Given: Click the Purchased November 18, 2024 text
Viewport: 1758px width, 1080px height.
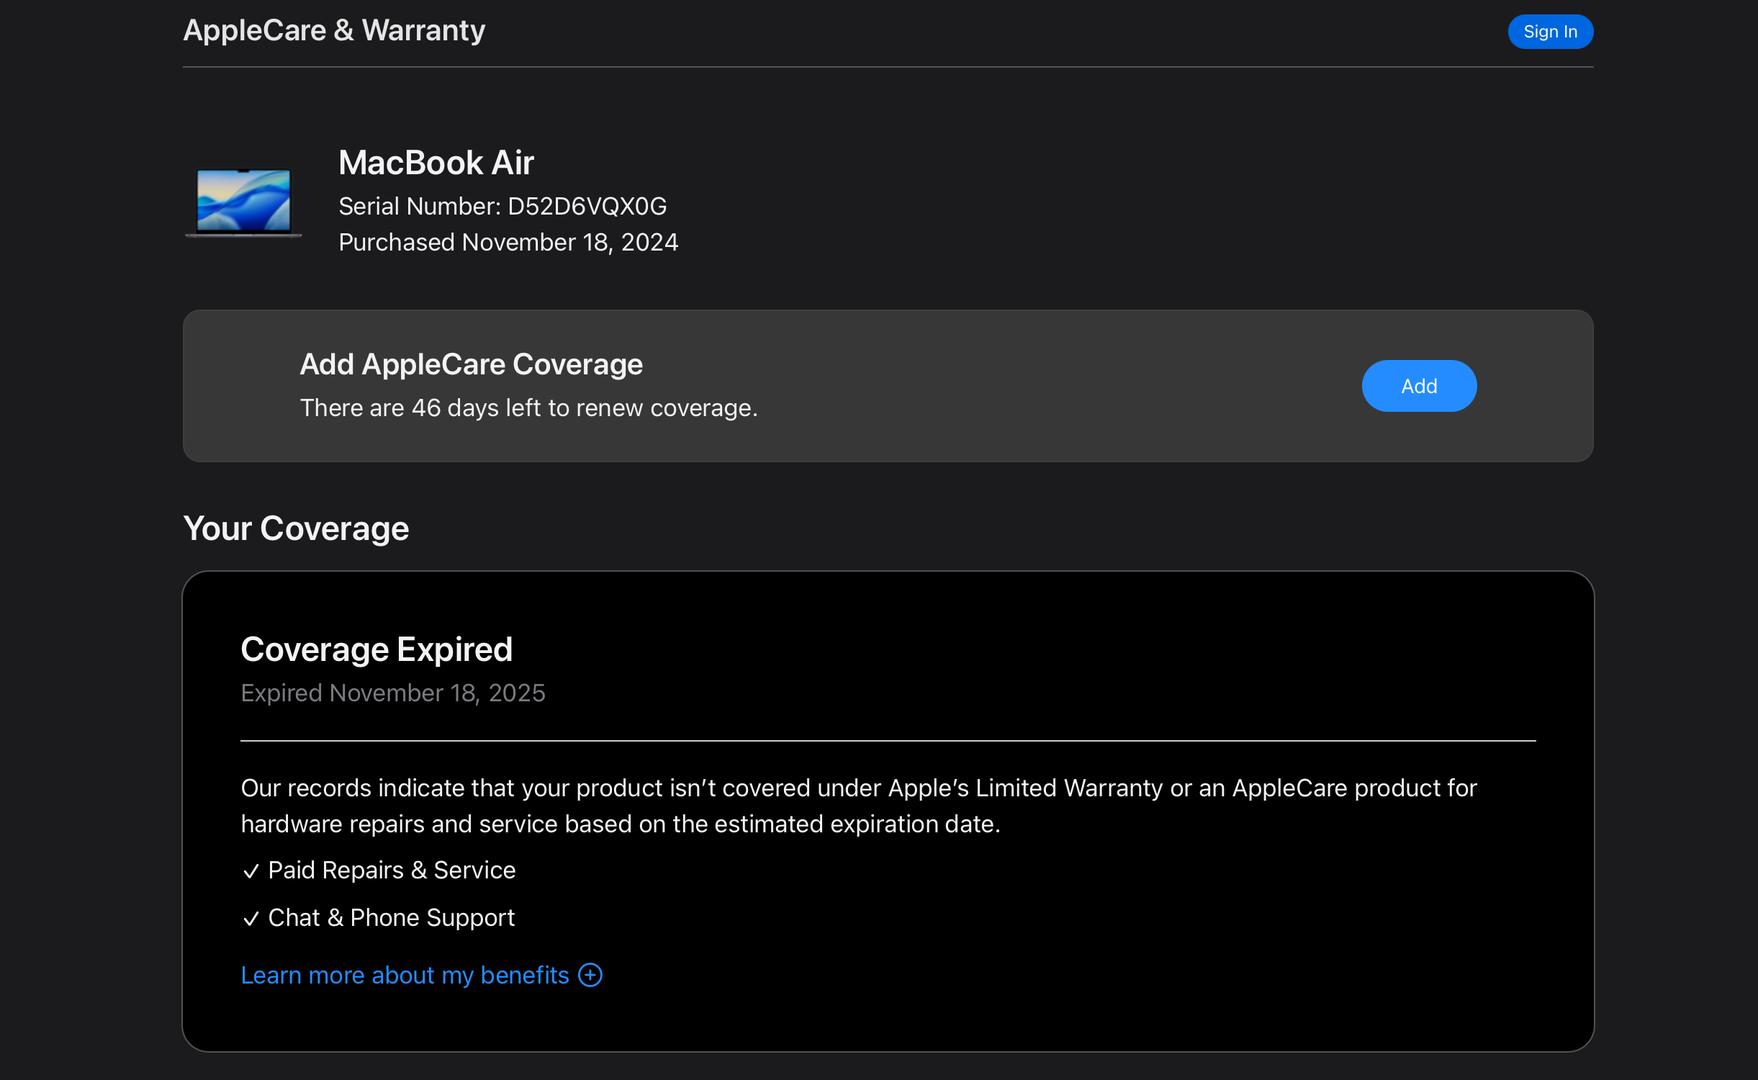Looking at the screenshot, I should tap(508, 242).
